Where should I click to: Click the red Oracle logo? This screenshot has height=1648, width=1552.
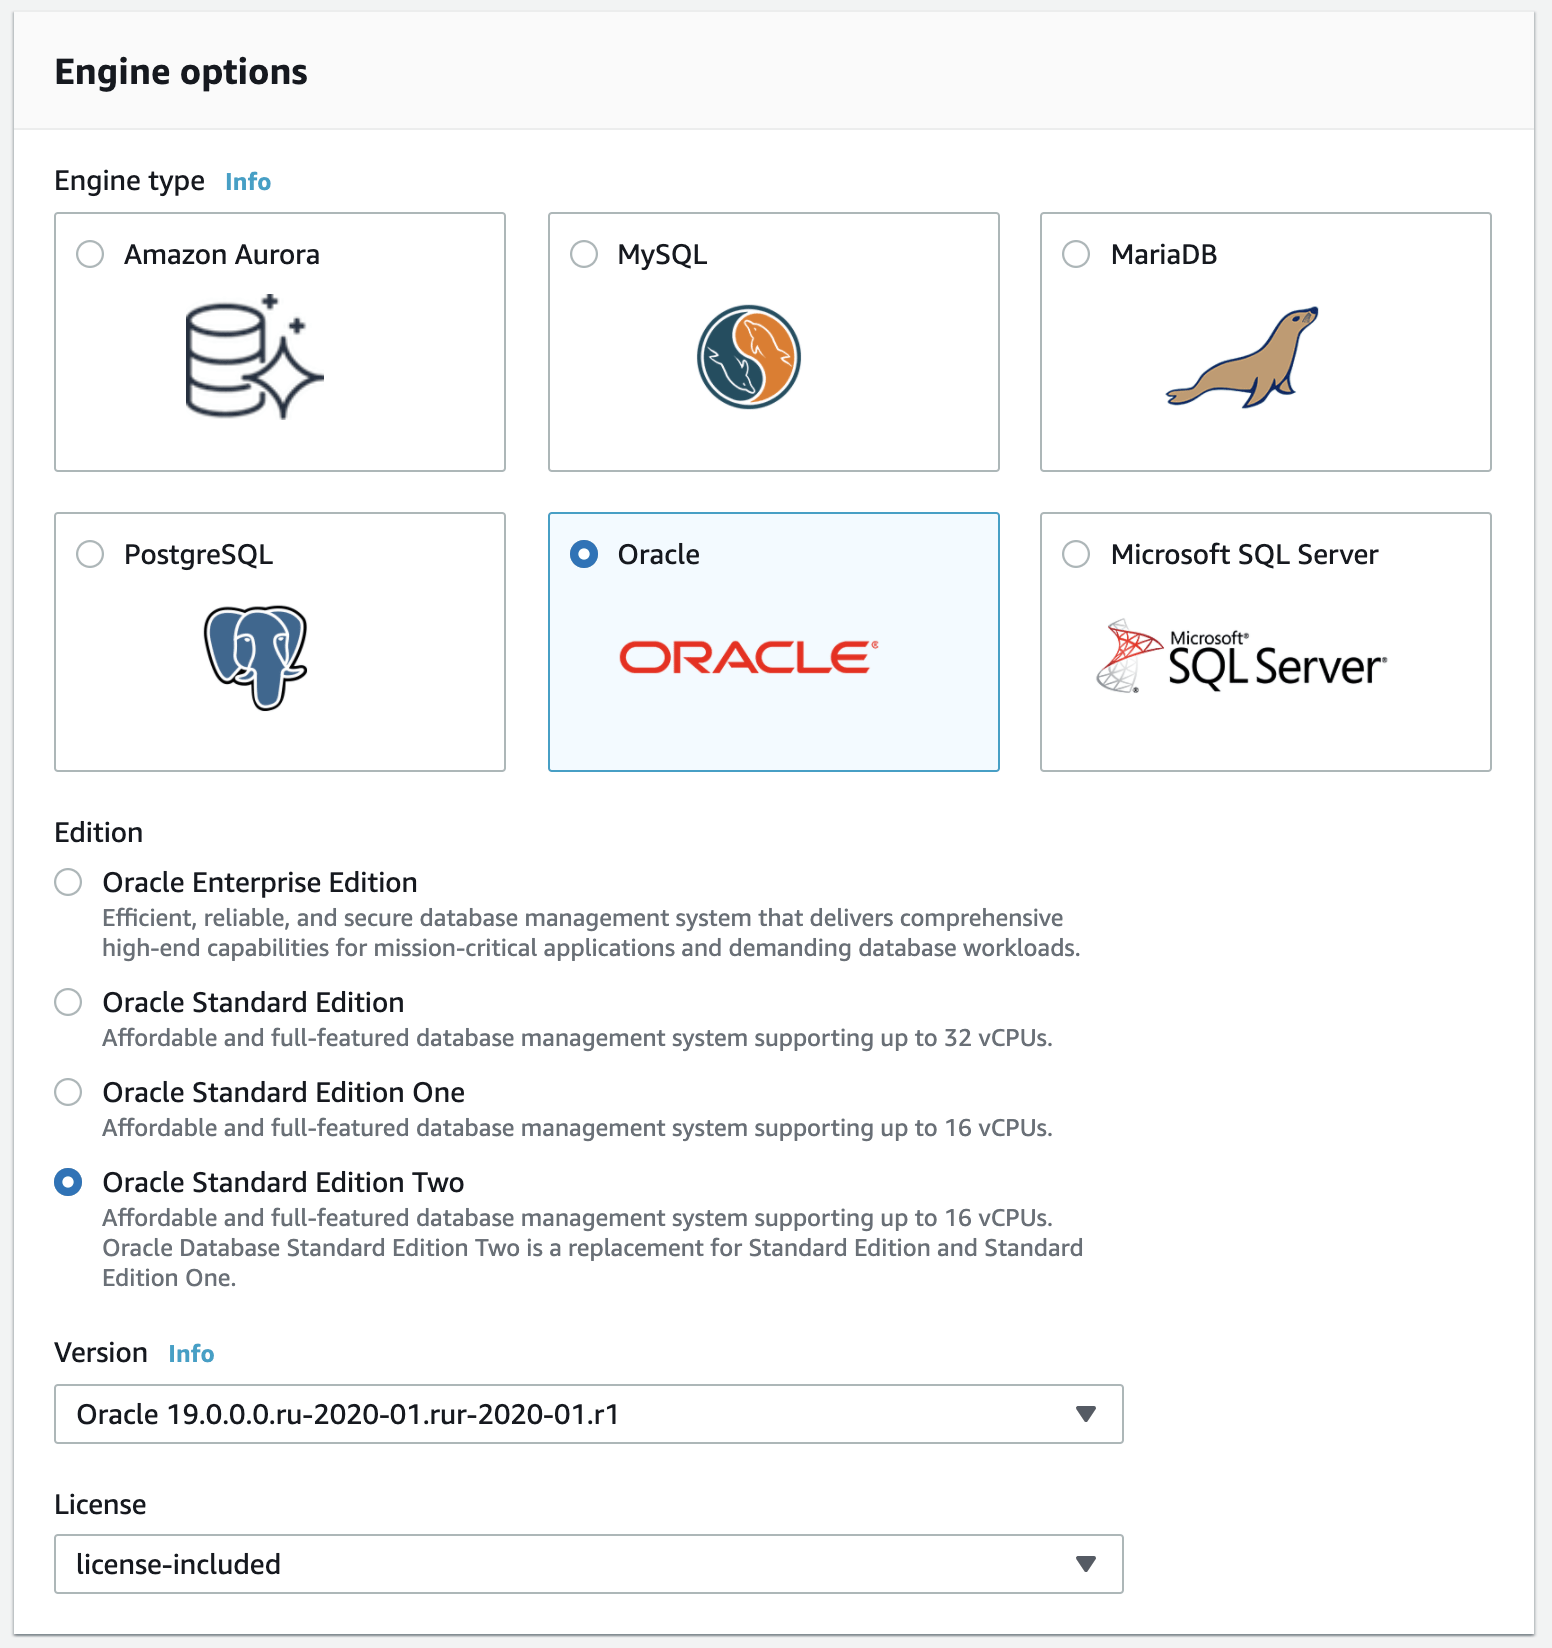747,655
